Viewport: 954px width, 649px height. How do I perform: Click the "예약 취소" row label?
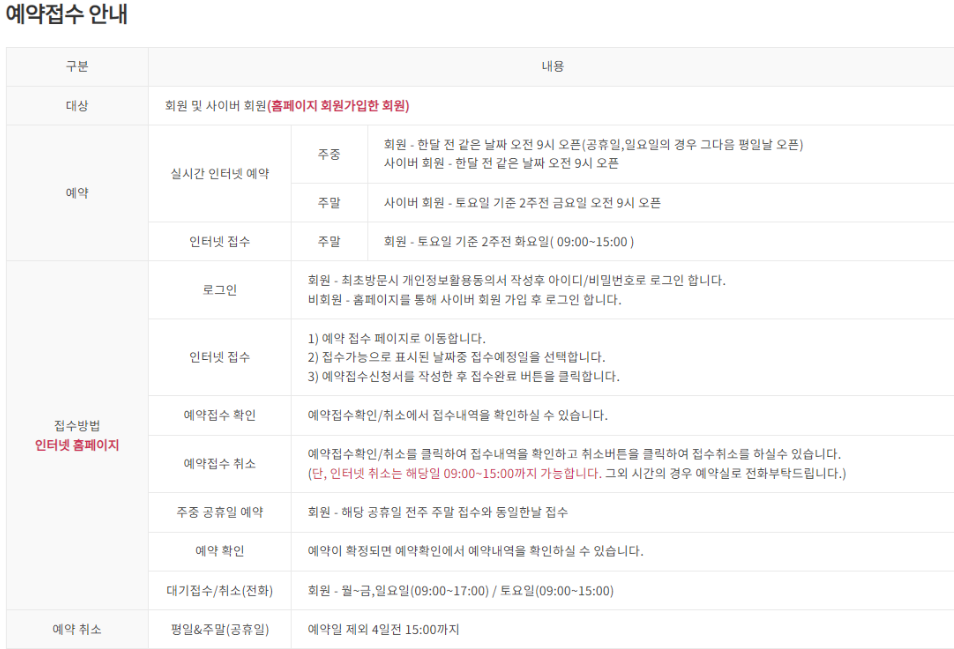77,629
